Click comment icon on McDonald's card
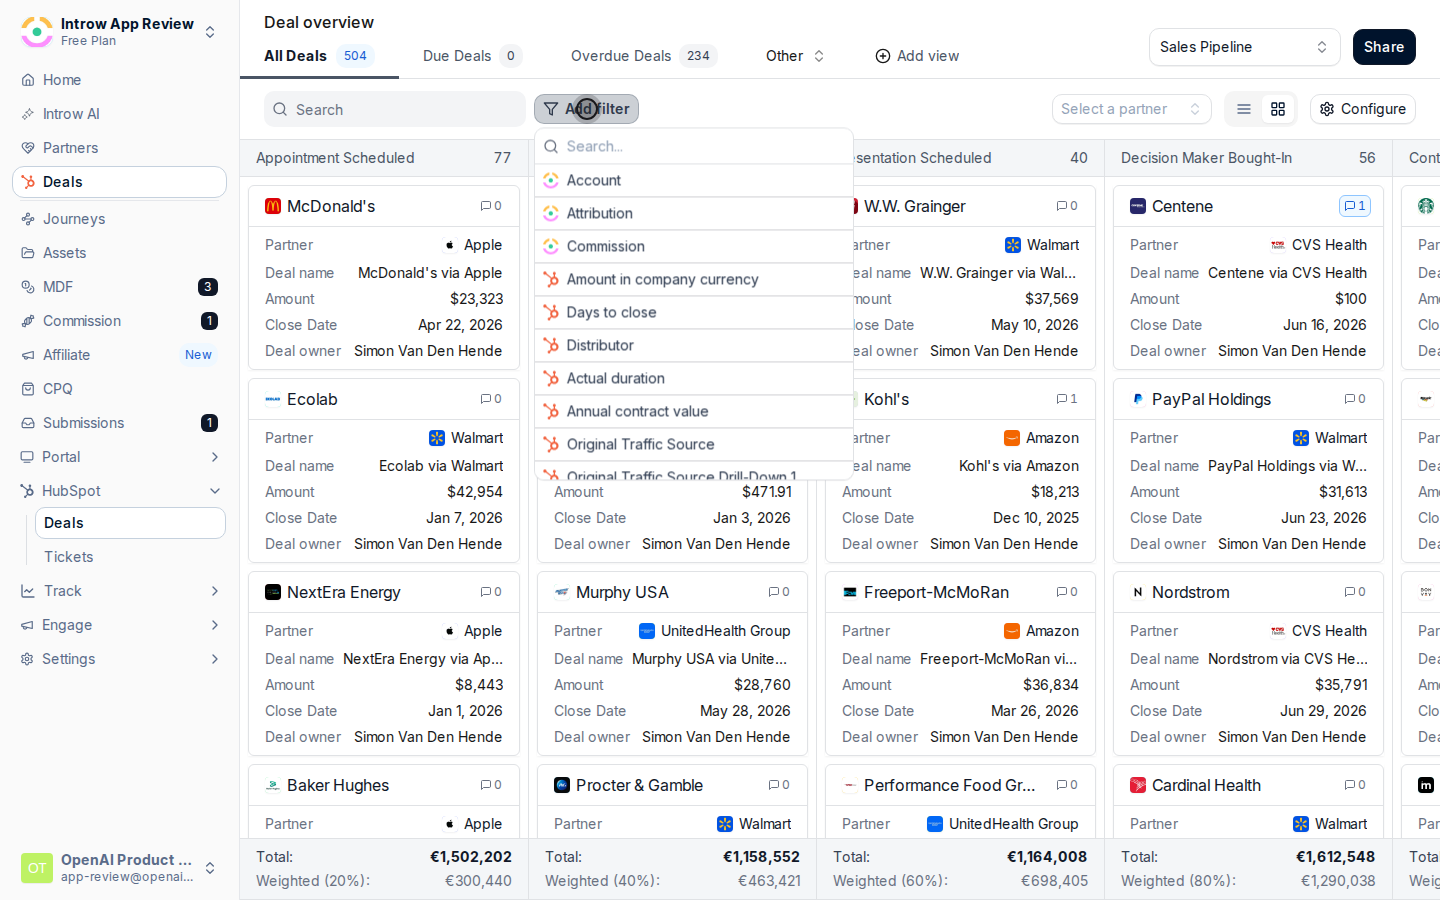 tap(490, 206)
